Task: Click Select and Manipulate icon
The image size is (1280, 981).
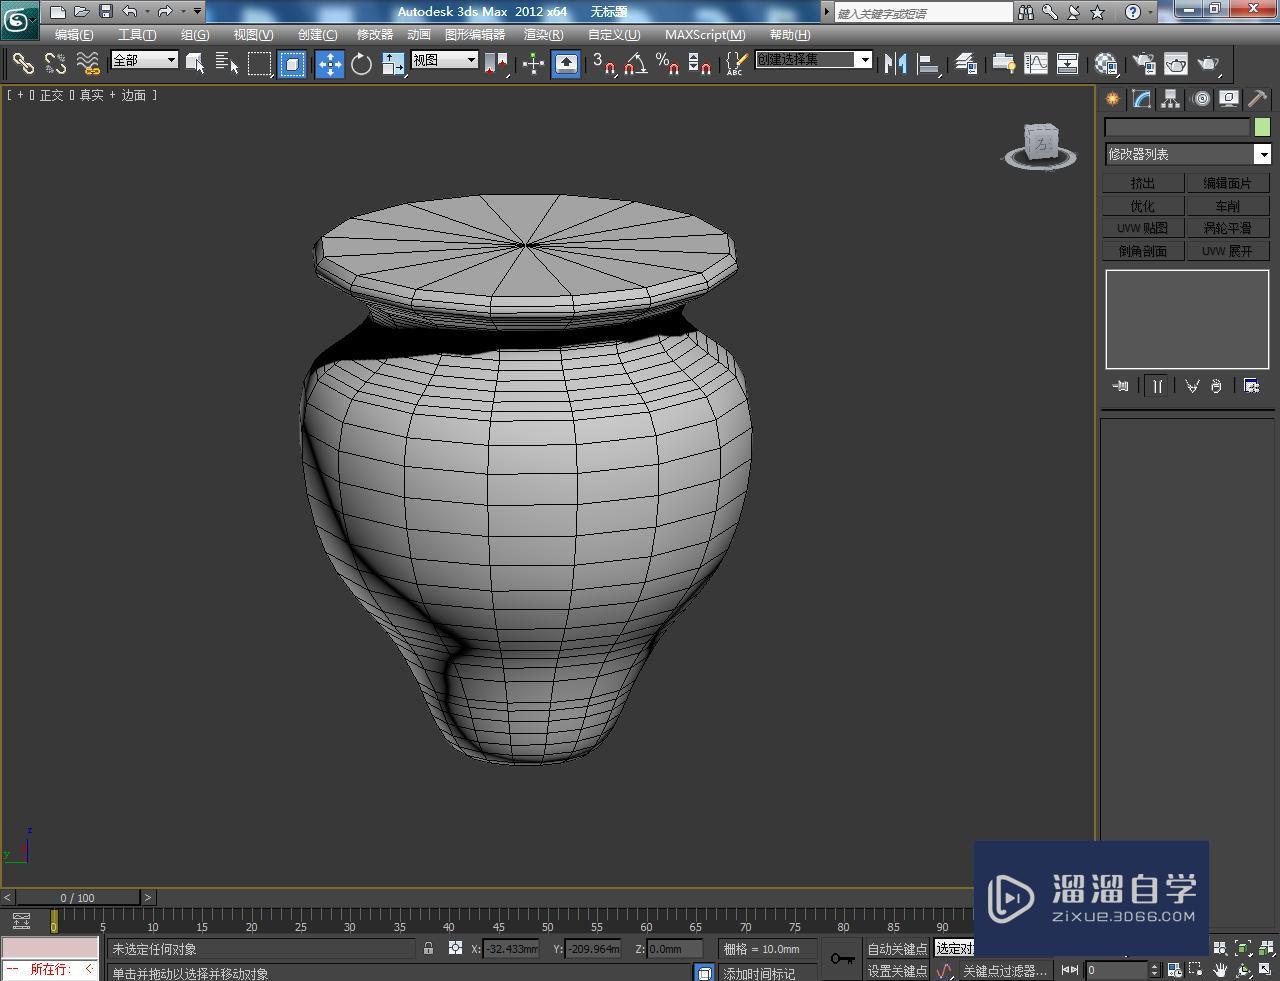Action: tap(533, 64)
